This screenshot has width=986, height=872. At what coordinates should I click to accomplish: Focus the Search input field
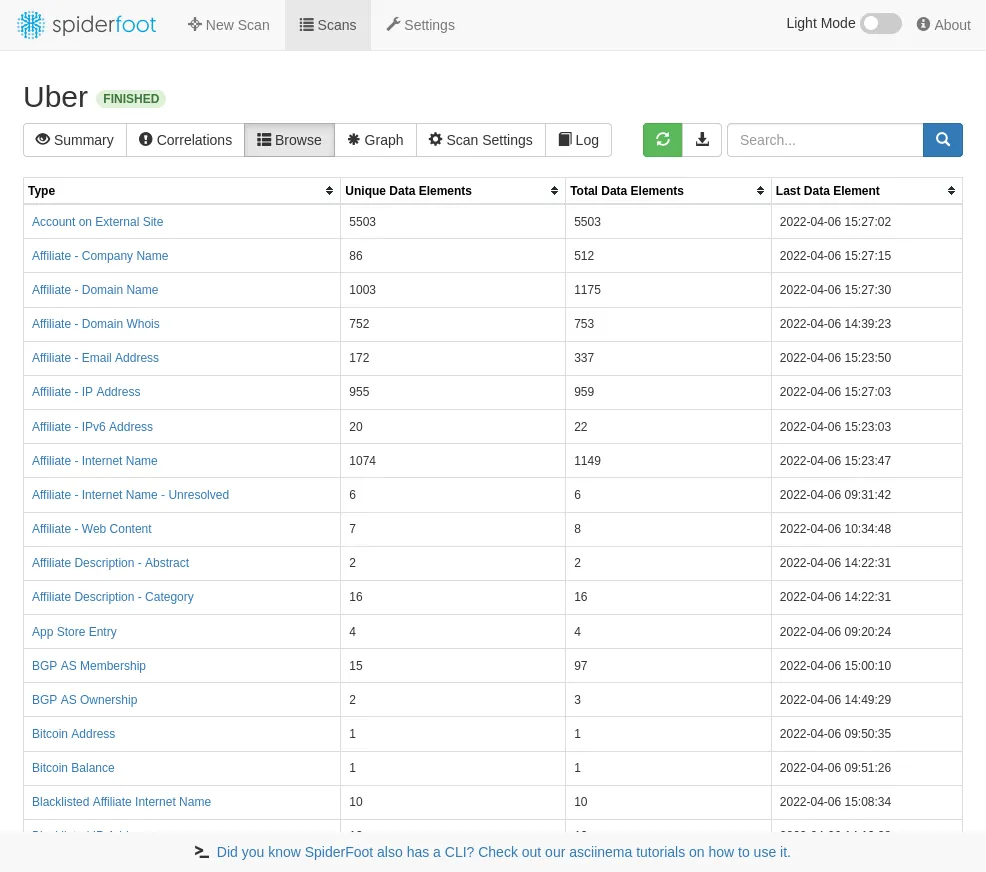(824, 140)
